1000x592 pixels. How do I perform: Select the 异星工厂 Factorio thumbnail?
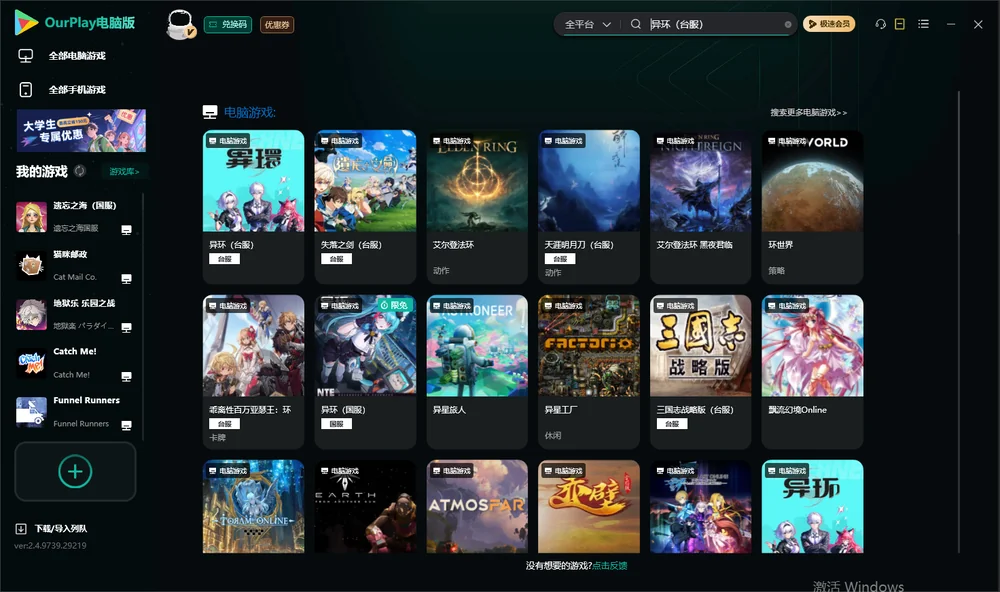tap(589, 346)
